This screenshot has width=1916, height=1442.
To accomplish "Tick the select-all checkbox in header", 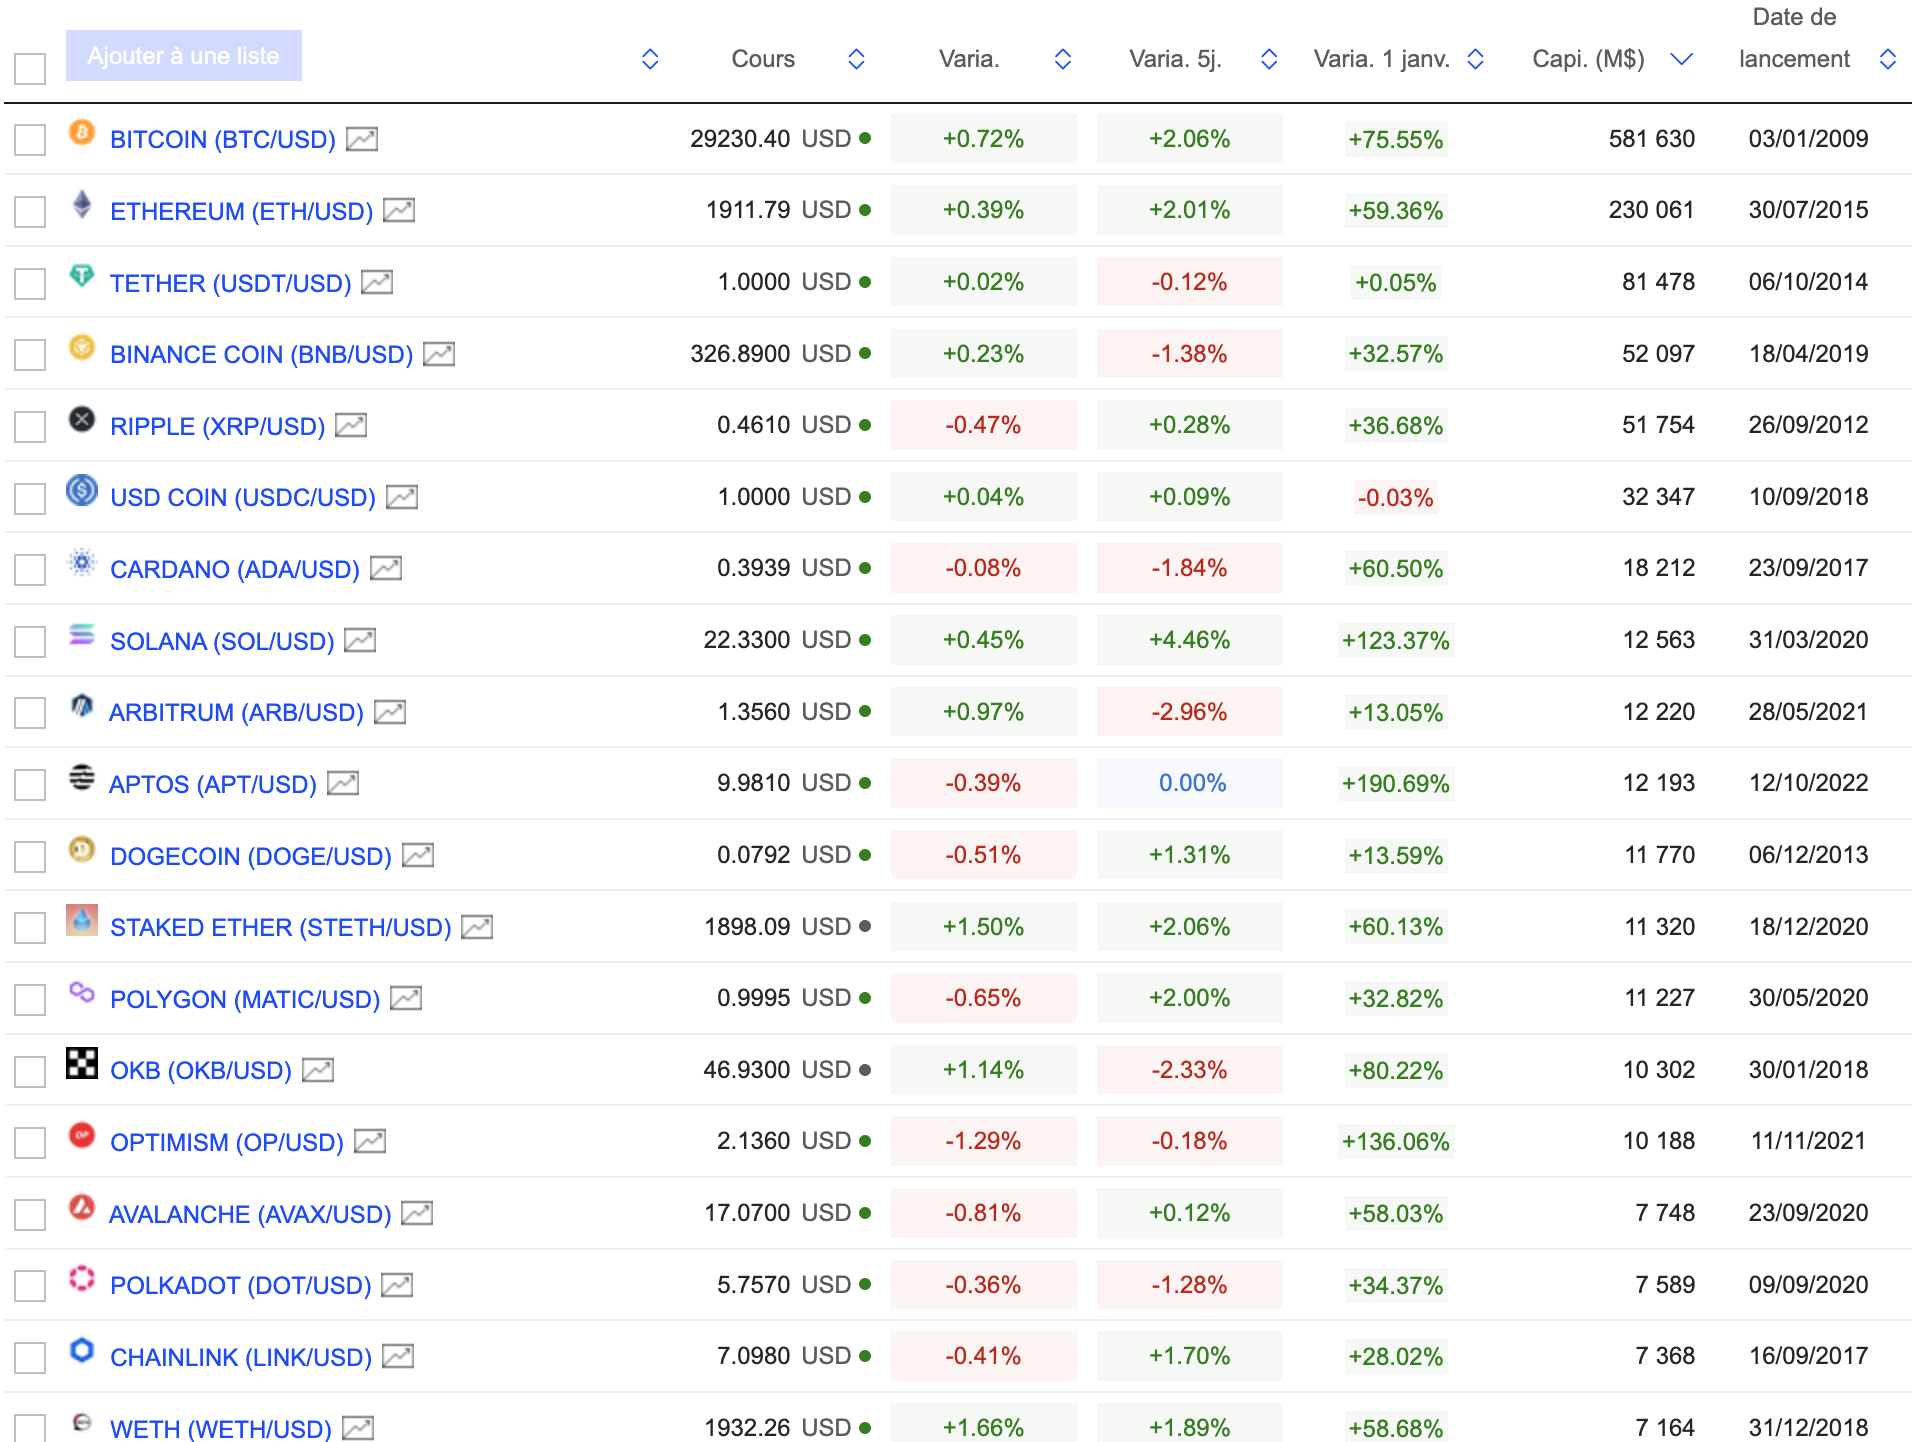I will (x=30, y=69).
